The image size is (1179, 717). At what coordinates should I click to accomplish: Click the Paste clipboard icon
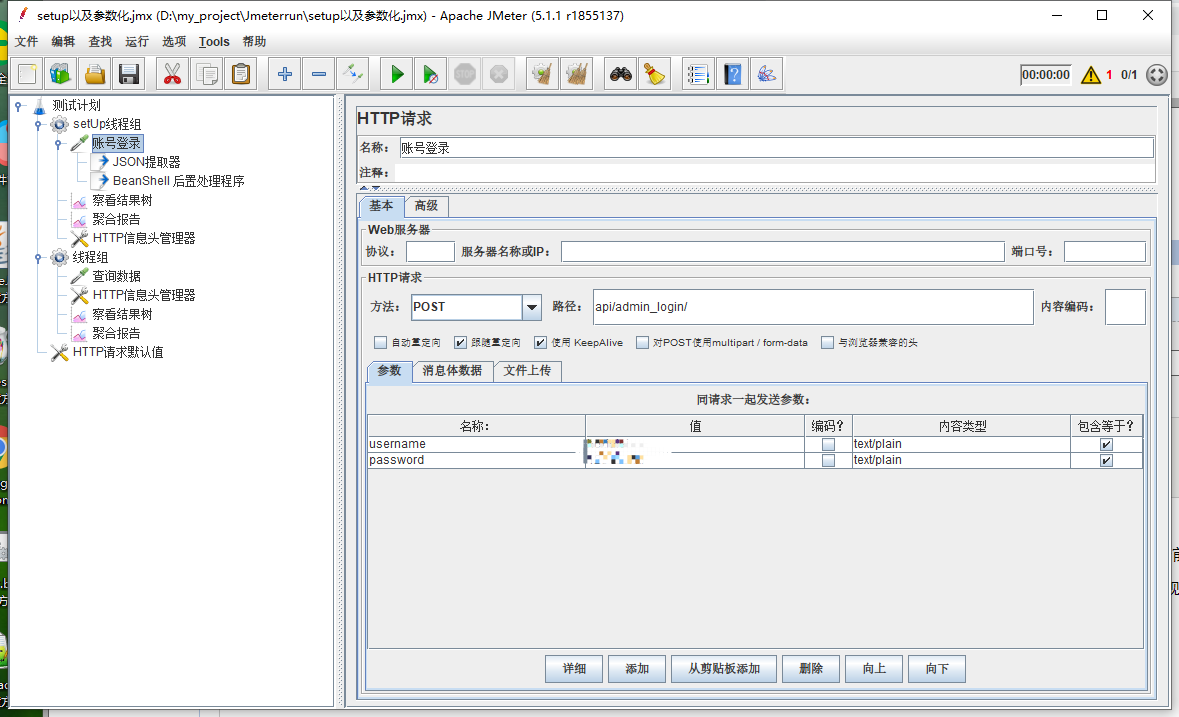click(241, 74)
